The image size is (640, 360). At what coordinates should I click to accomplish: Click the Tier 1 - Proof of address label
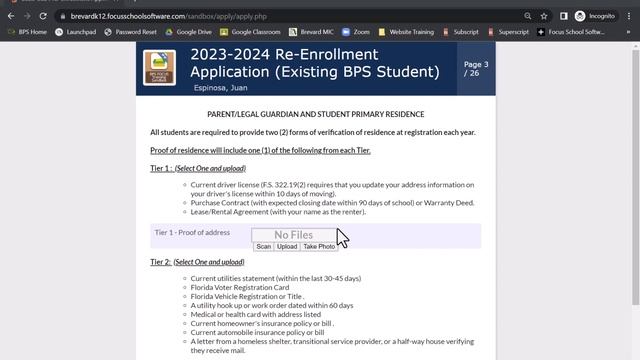(192, 232)
